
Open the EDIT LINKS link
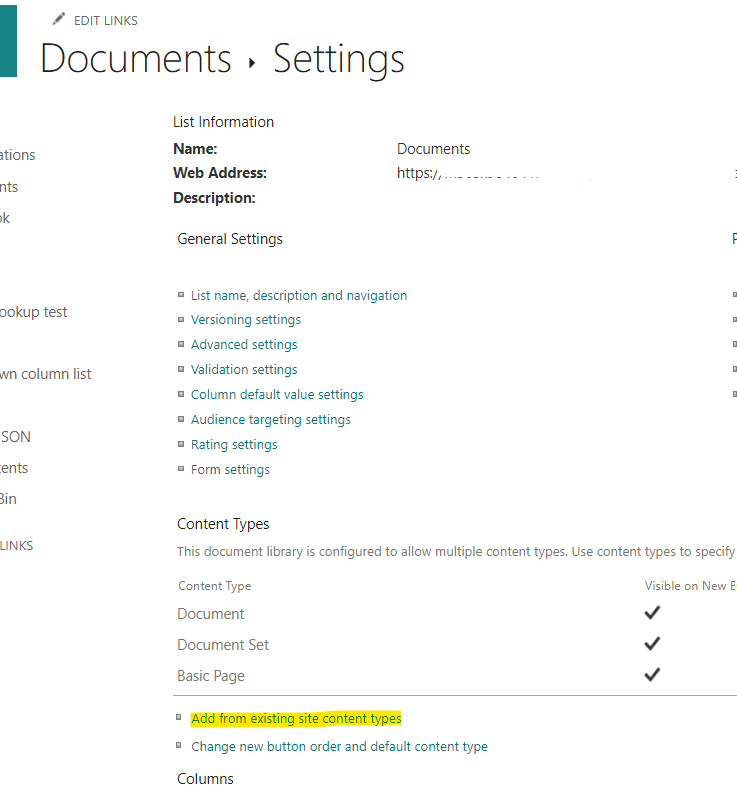106,21
